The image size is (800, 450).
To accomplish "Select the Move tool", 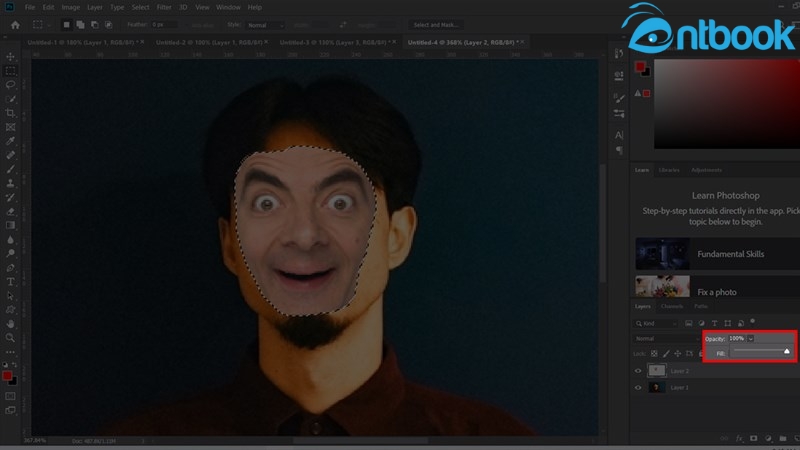I will [x=10, y=57].
